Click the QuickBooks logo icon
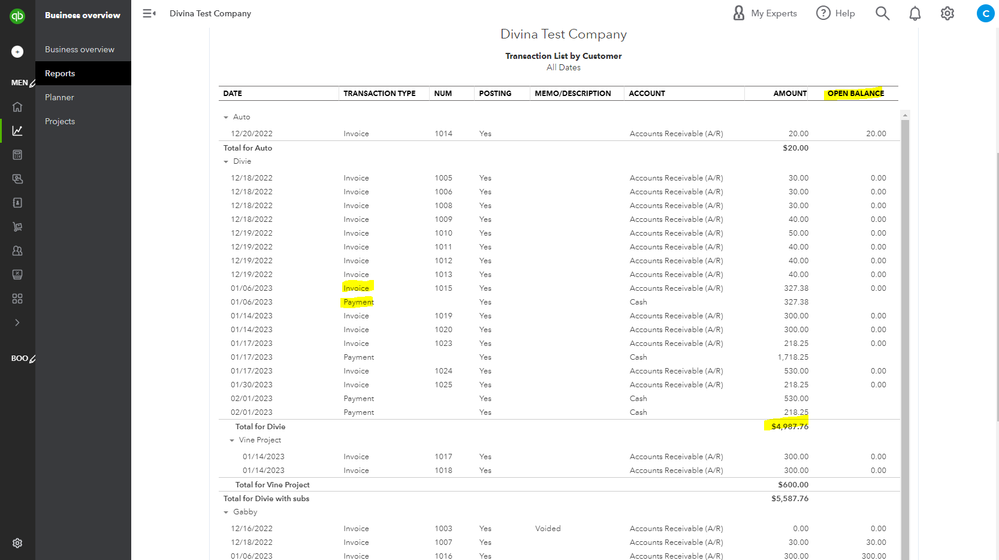The width and height of the screenshot is (999, 560). 17,16
